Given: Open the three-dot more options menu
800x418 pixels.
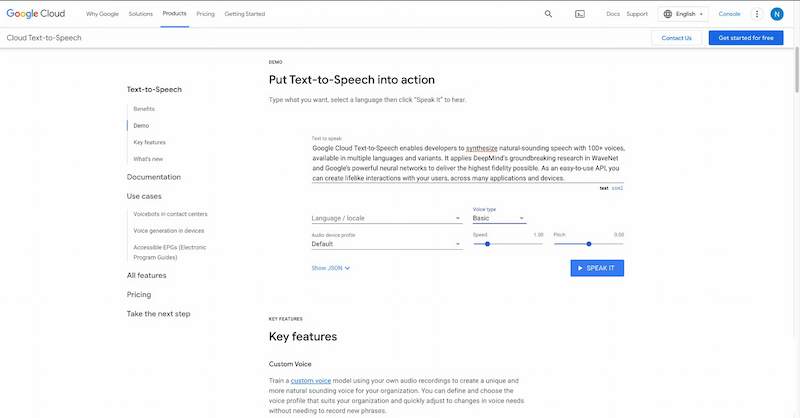Looking at the screenshot, I should pos(756,14).
